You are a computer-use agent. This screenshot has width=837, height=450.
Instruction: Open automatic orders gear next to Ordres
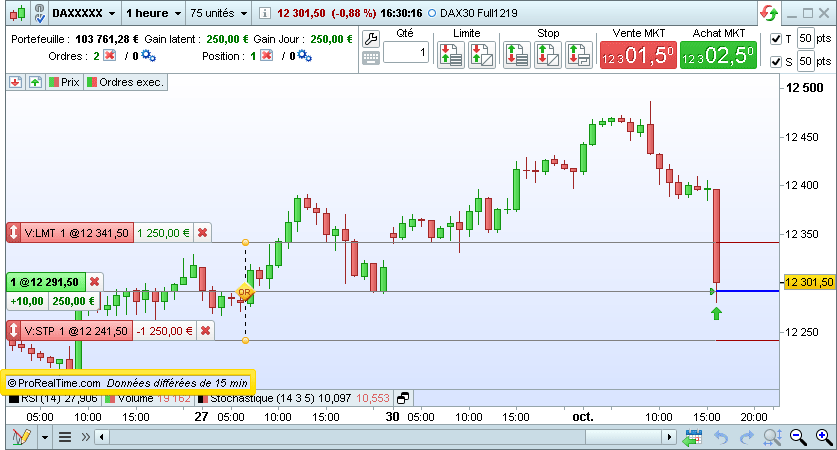pos(148,56)
